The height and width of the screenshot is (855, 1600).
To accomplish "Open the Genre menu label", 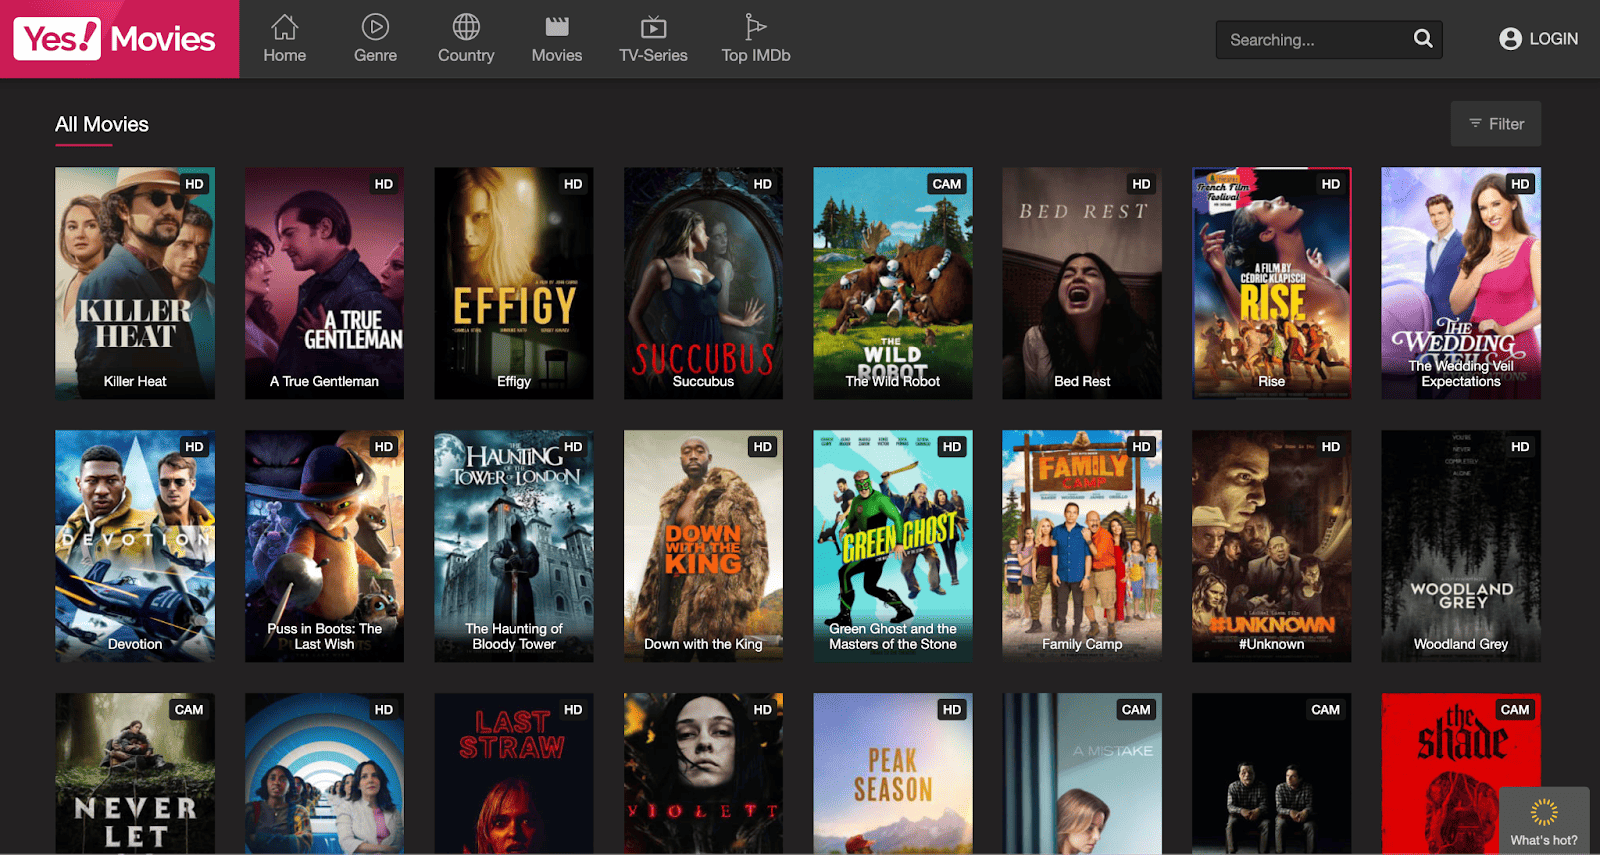I will [x=375, y=55].
